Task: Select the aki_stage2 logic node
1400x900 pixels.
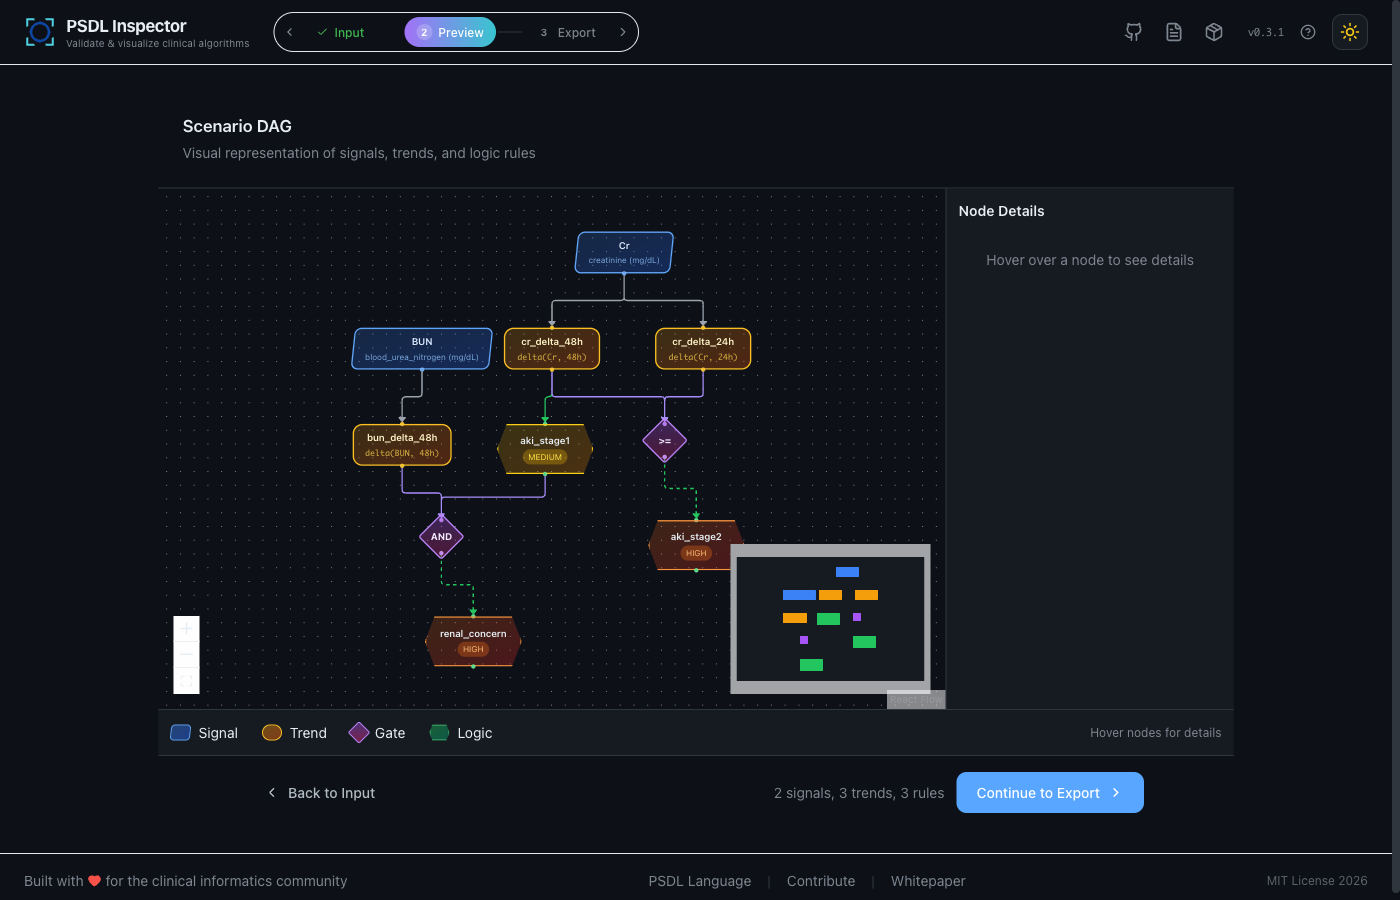Action: pyautogui.click(x=696, y=545)
